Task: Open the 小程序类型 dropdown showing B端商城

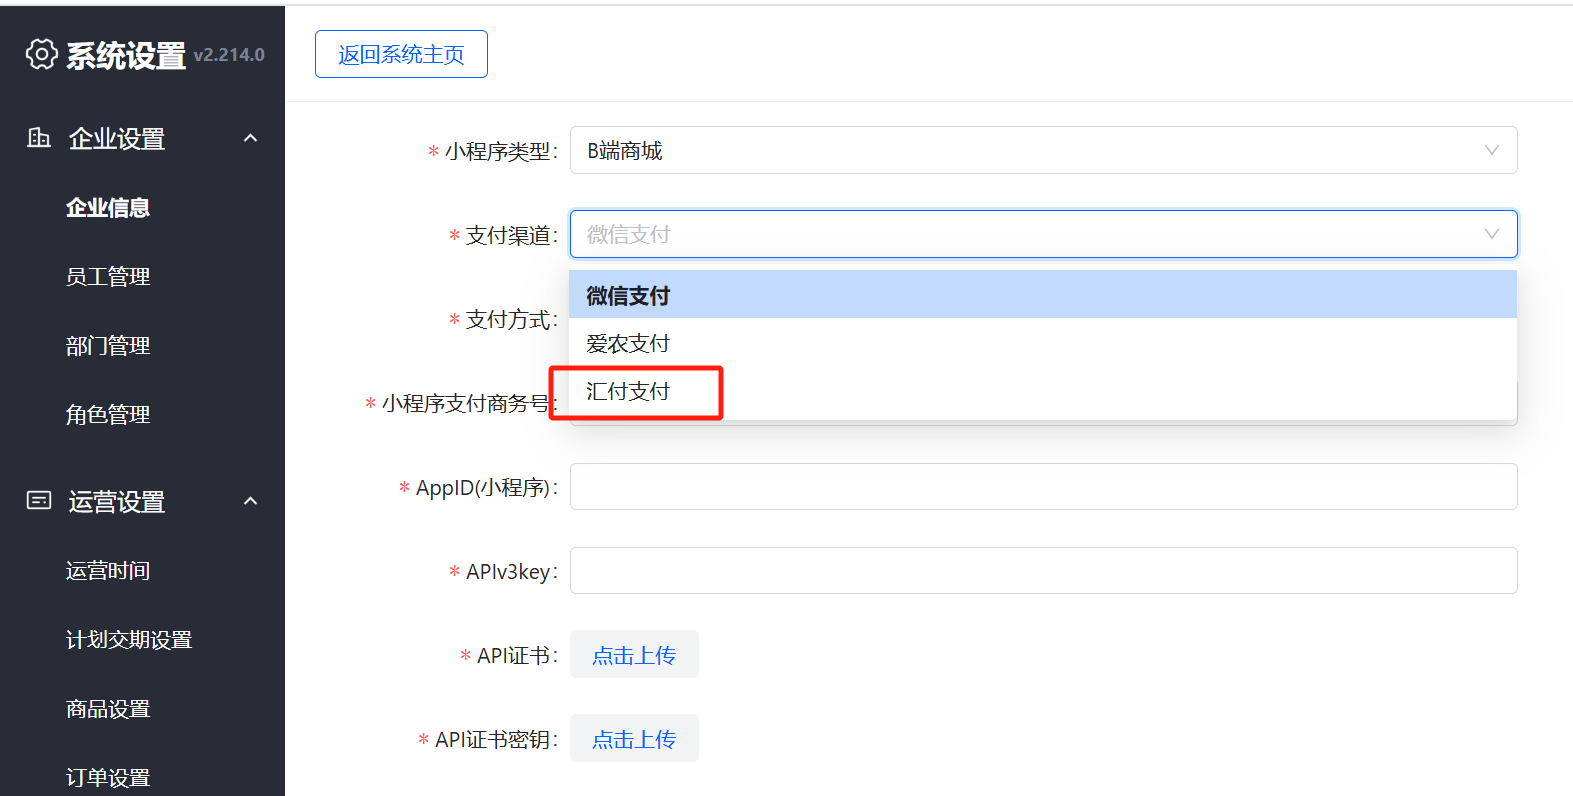Action: (x=1043, y=150)
